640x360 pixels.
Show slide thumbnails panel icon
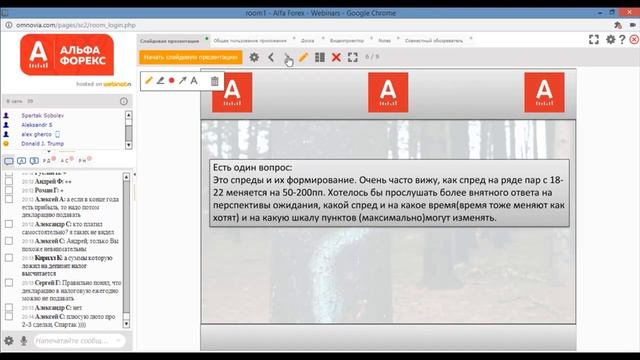point(320,57)
